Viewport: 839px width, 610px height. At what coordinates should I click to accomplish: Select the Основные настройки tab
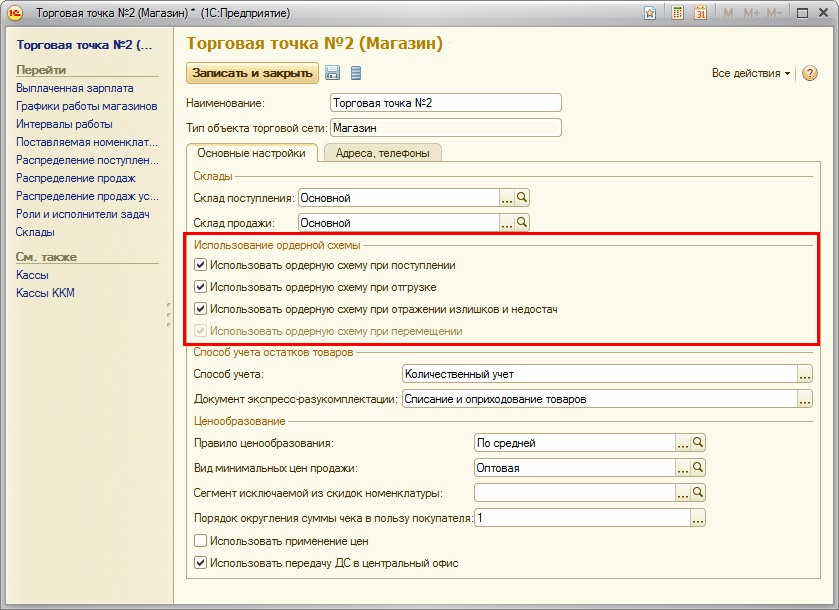251,153
